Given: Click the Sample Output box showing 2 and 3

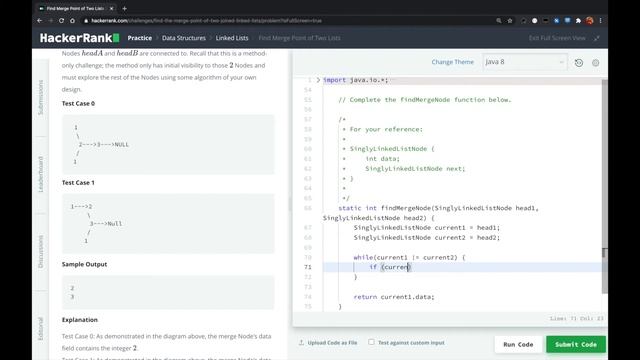Looking at the screenshot, I should point(168,292).
